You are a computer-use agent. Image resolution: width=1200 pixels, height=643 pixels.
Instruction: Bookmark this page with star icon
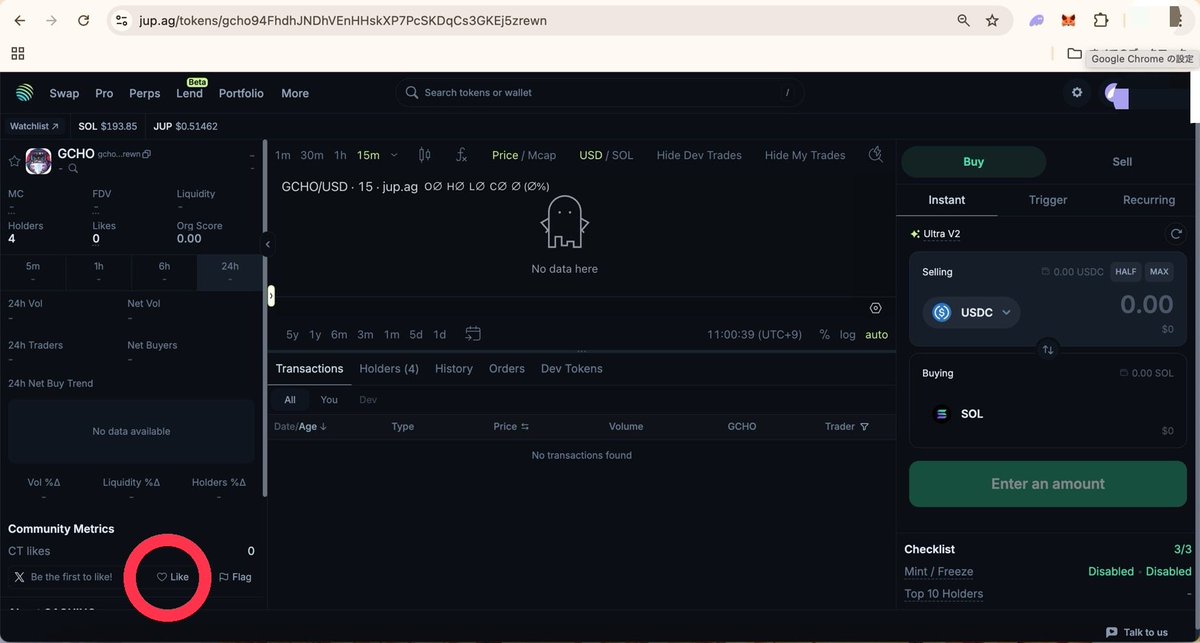pyautogui.click(x=992, y=20)
